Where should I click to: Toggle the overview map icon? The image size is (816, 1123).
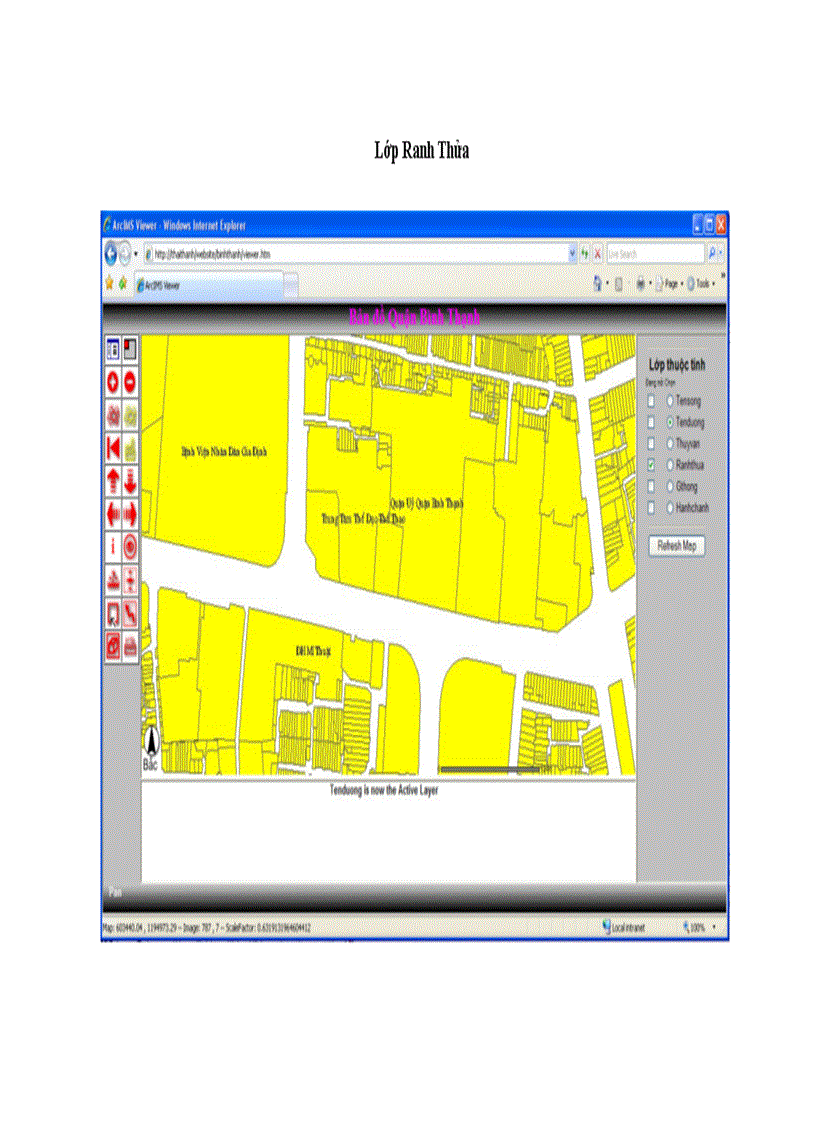pyautogui.click(x=131, y=349)
